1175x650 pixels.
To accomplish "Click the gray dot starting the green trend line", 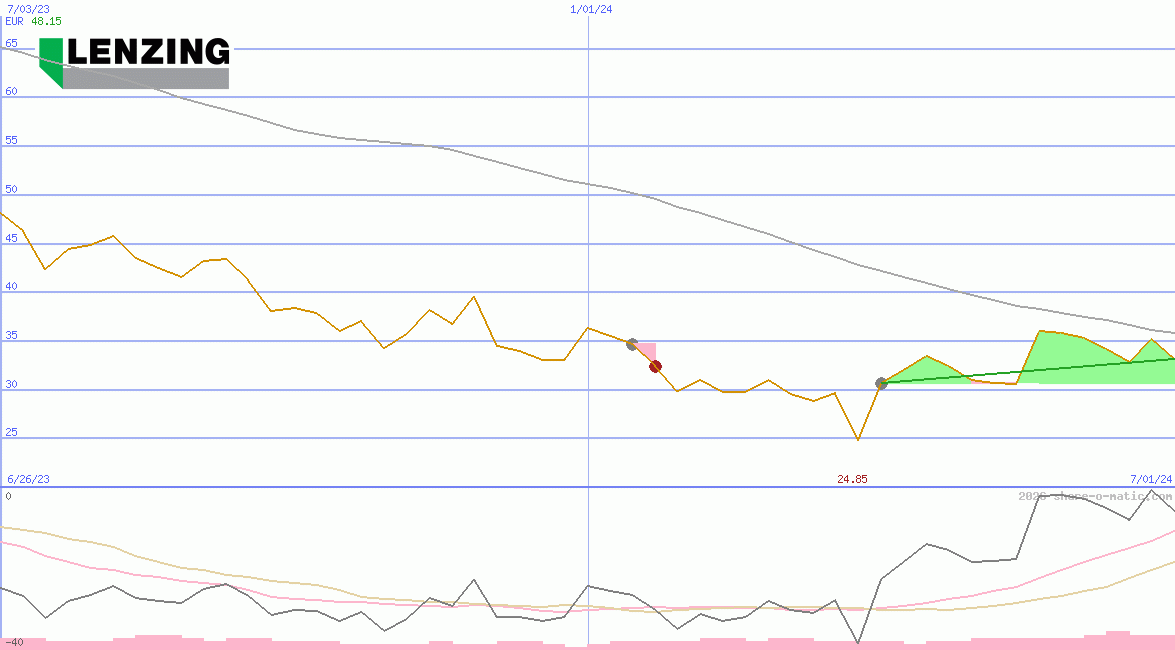I will click(x=881, y=383).
